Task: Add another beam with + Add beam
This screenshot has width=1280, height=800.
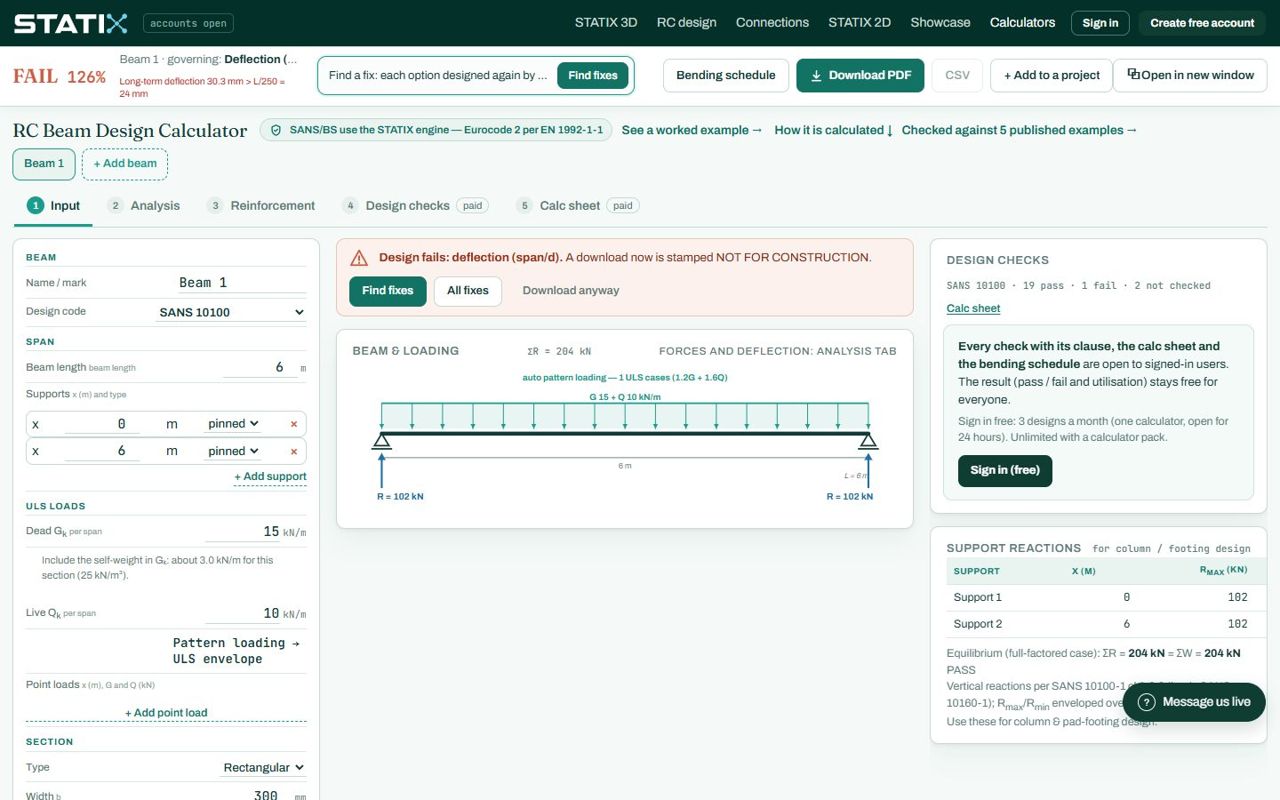Action: tap(125, 164)
